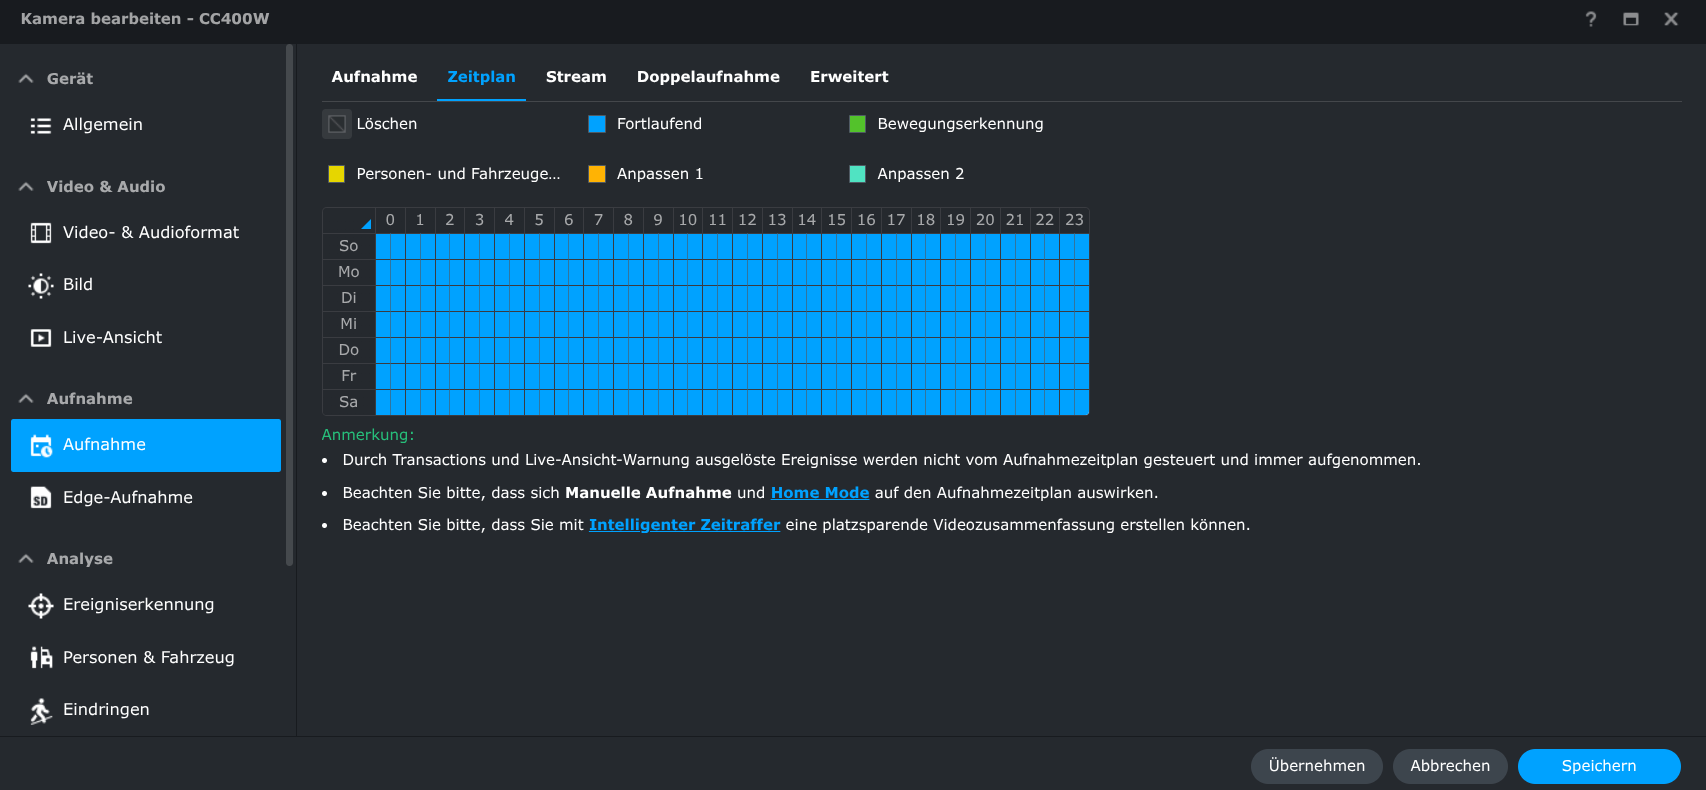Image resolution: width=1706 pixels, height=790 pixels.
Task: Open the Doppelaufnahme tab
Action: point(707,77)
